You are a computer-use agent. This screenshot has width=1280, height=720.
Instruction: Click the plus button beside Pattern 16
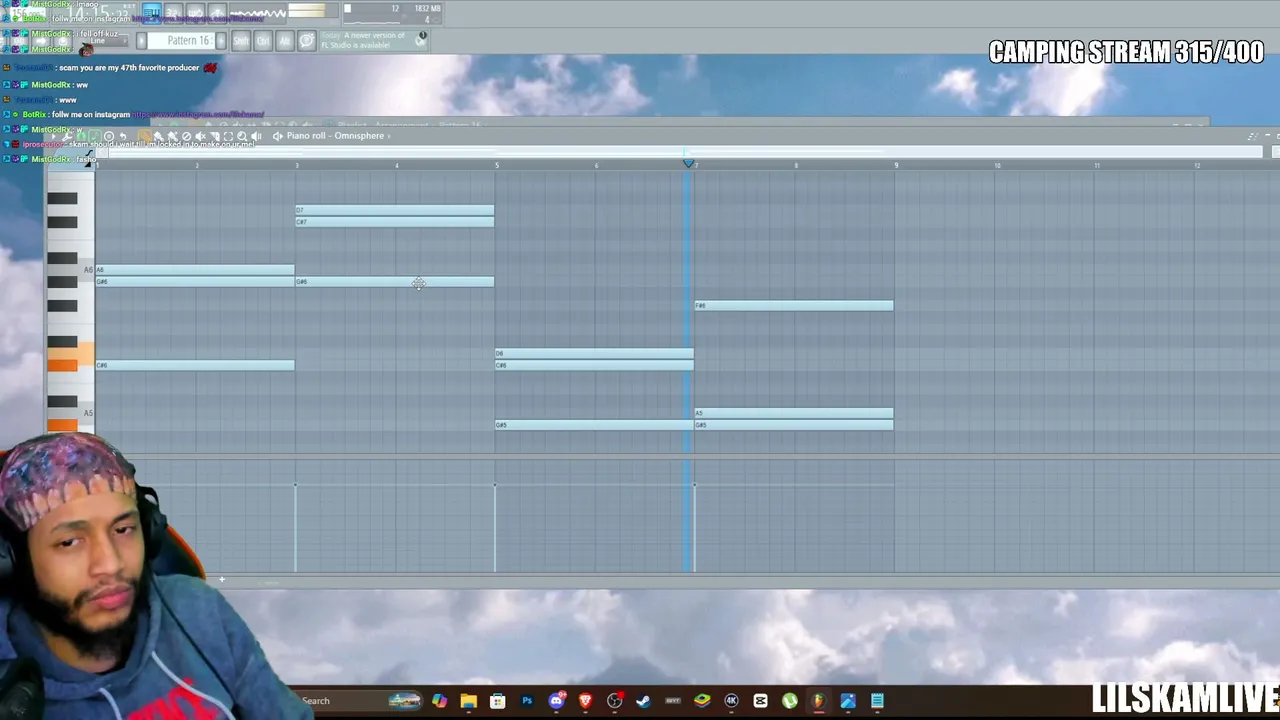(221, 41)
